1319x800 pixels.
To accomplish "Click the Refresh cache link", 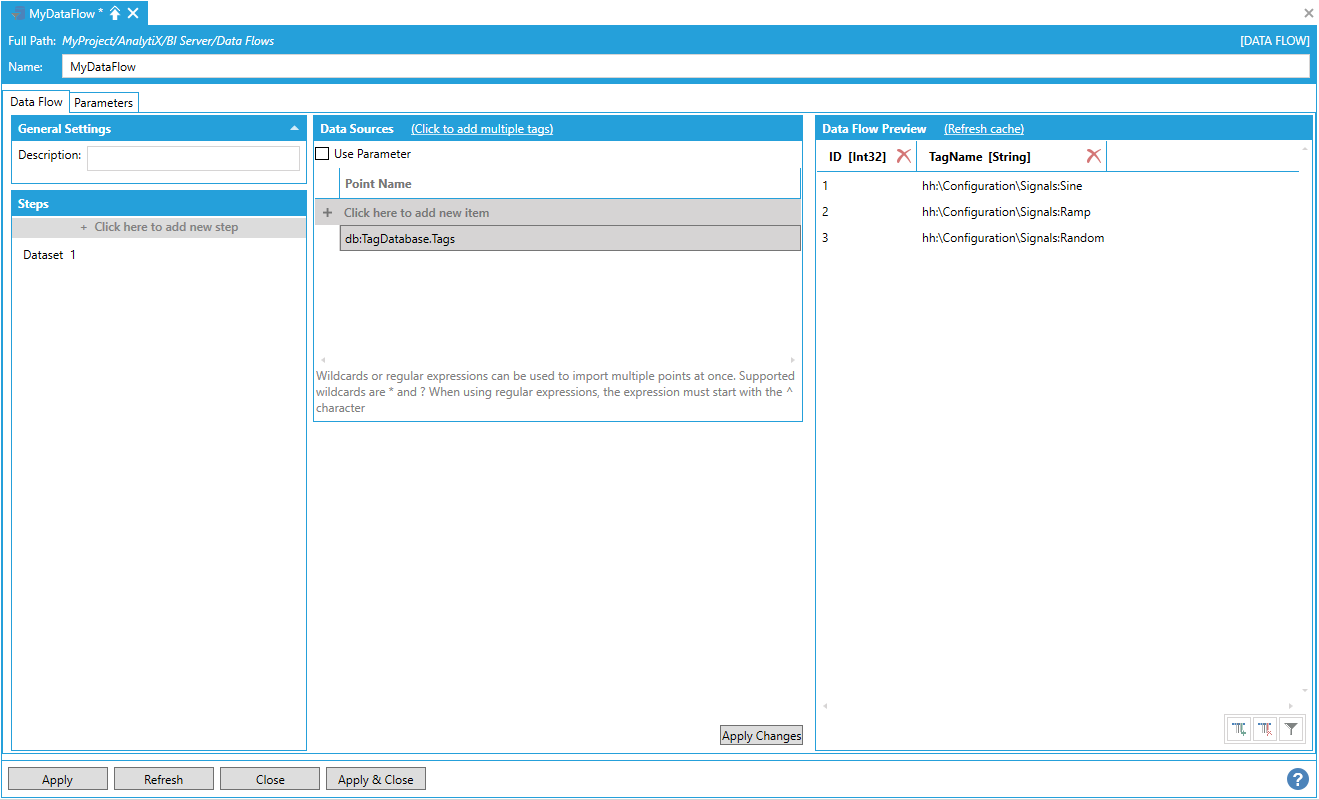I will [983, 129].
